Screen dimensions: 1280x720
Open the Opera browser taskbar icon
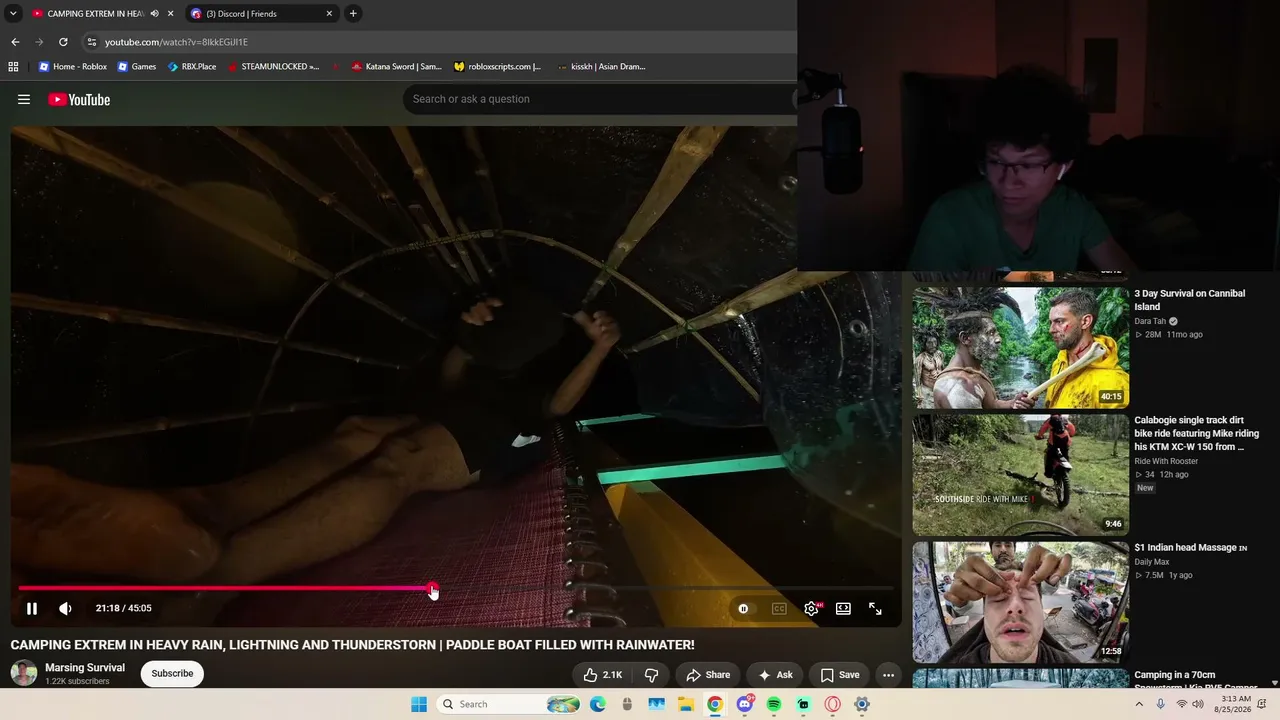832,704
